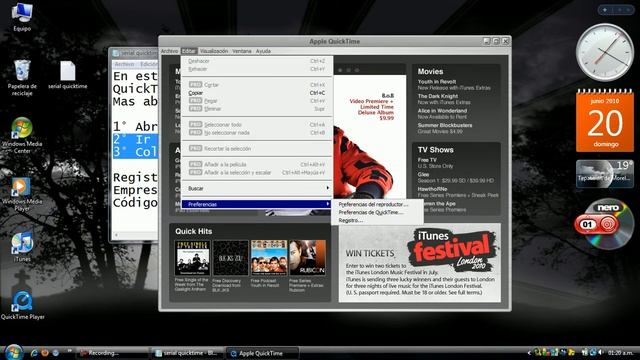This screenshot has height=360, width=640.
Task: Click the taskbar clock showing 01:20 a.m.
Action: pyautogui.click(x=620, y=353)
